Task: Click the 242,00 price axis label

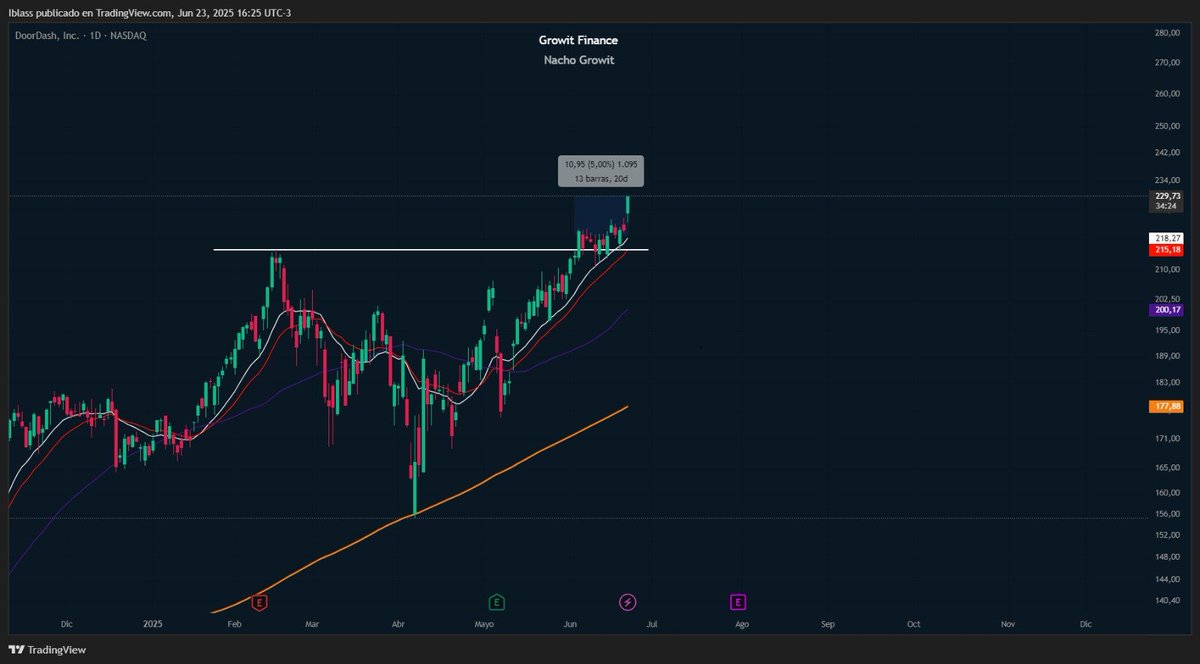Action: click(x=1168, y=154)
